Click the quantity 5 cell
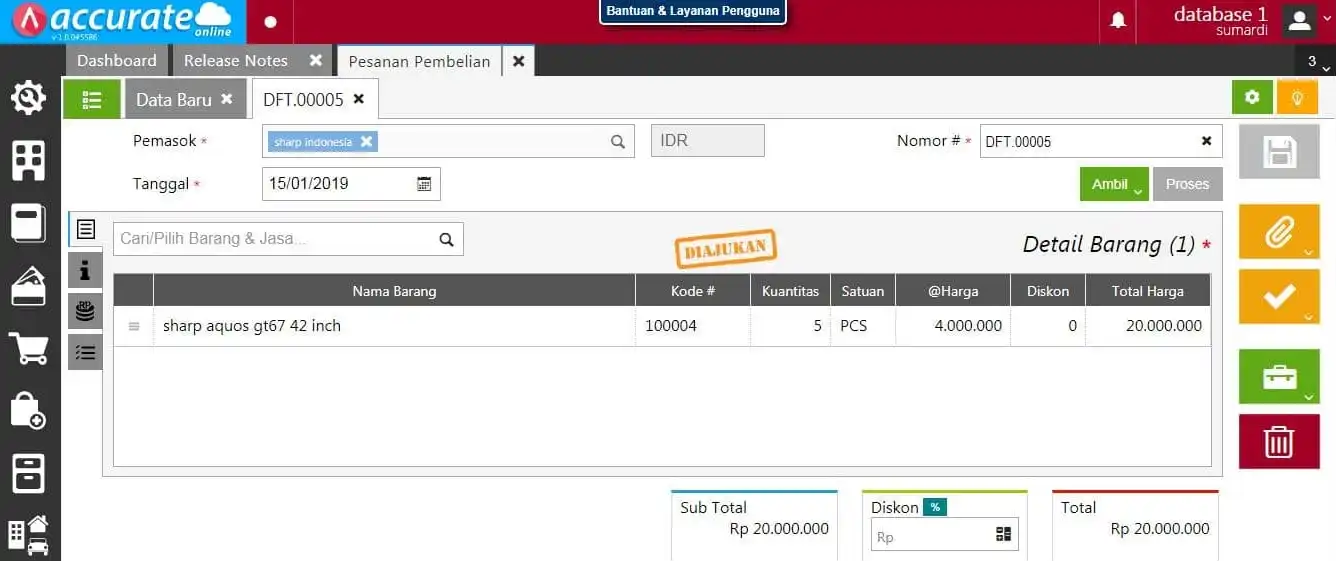 click(790, 326)
